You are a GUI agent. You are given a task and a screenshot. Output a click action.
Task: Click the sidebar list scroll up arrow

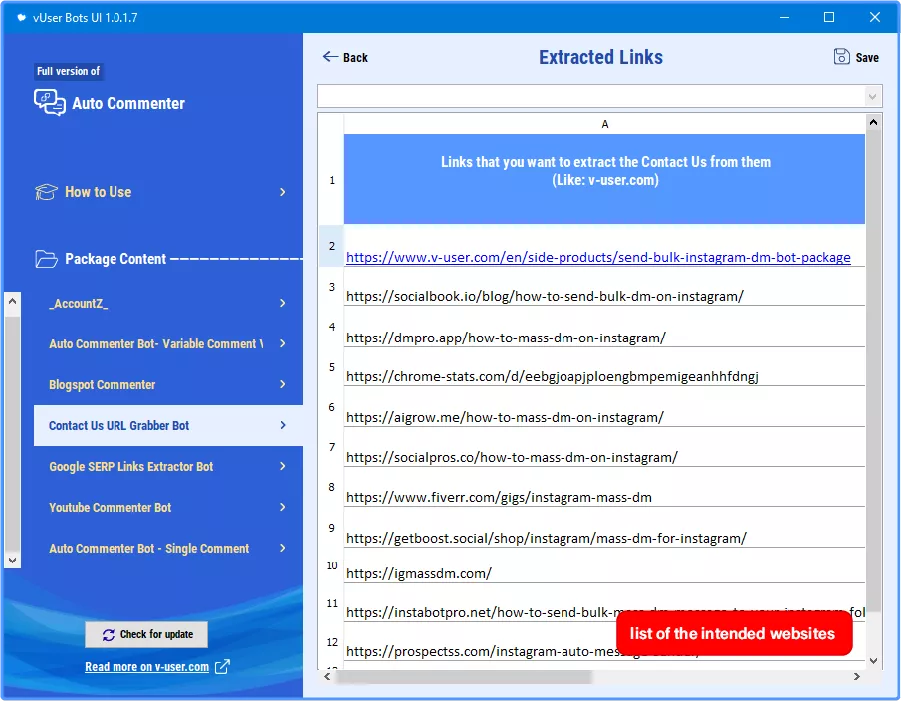[13, 301]
